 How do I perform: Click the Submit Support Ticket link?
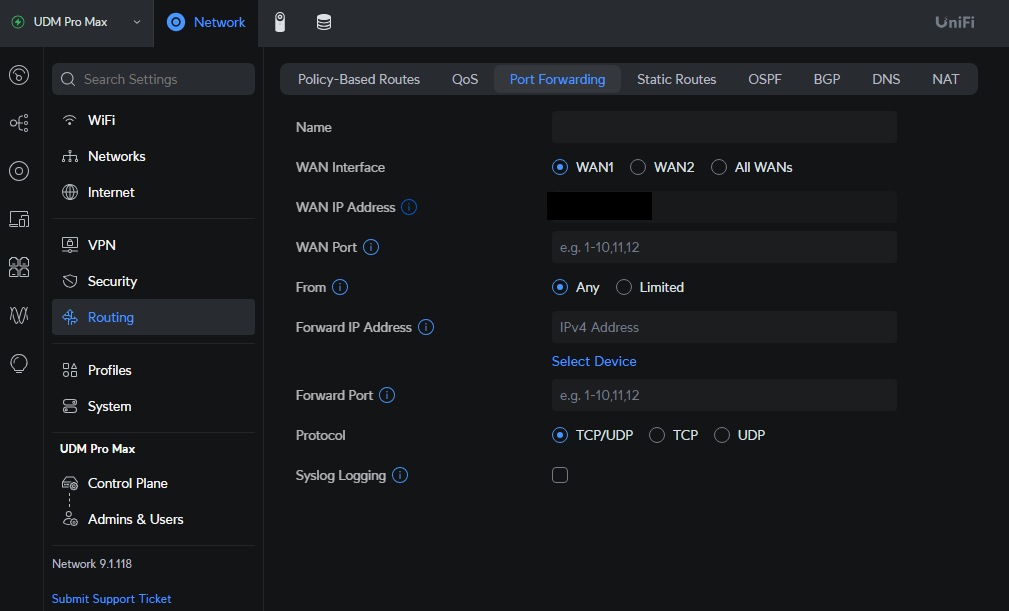[x=111, y=599]
